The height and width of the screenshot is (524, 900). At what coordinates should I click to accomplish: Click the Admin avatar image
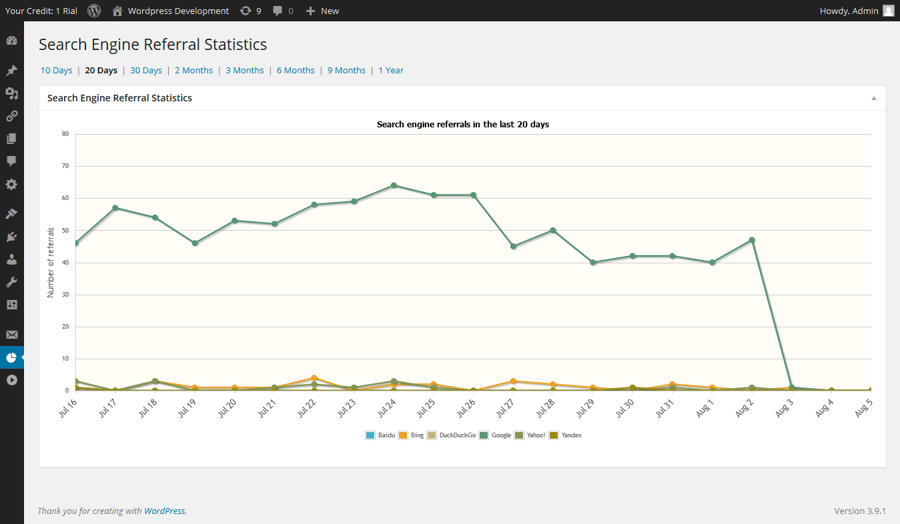(x=888, y=10)
